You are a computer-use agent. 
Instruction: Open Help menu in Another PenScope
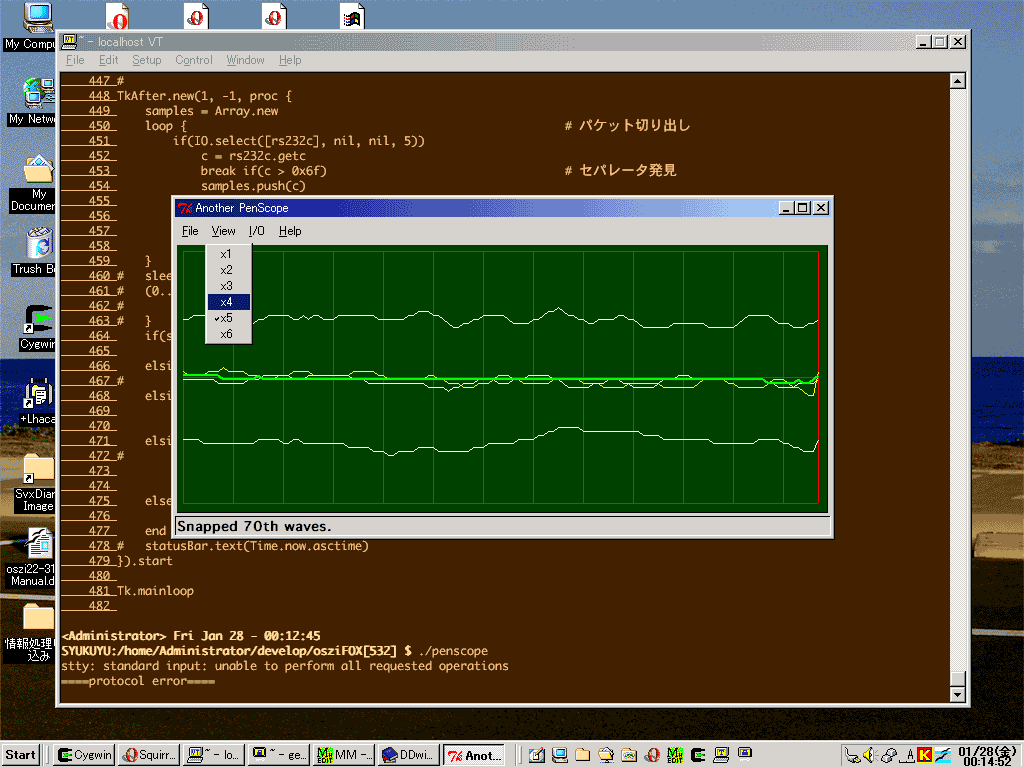click(x=290, y=231)
